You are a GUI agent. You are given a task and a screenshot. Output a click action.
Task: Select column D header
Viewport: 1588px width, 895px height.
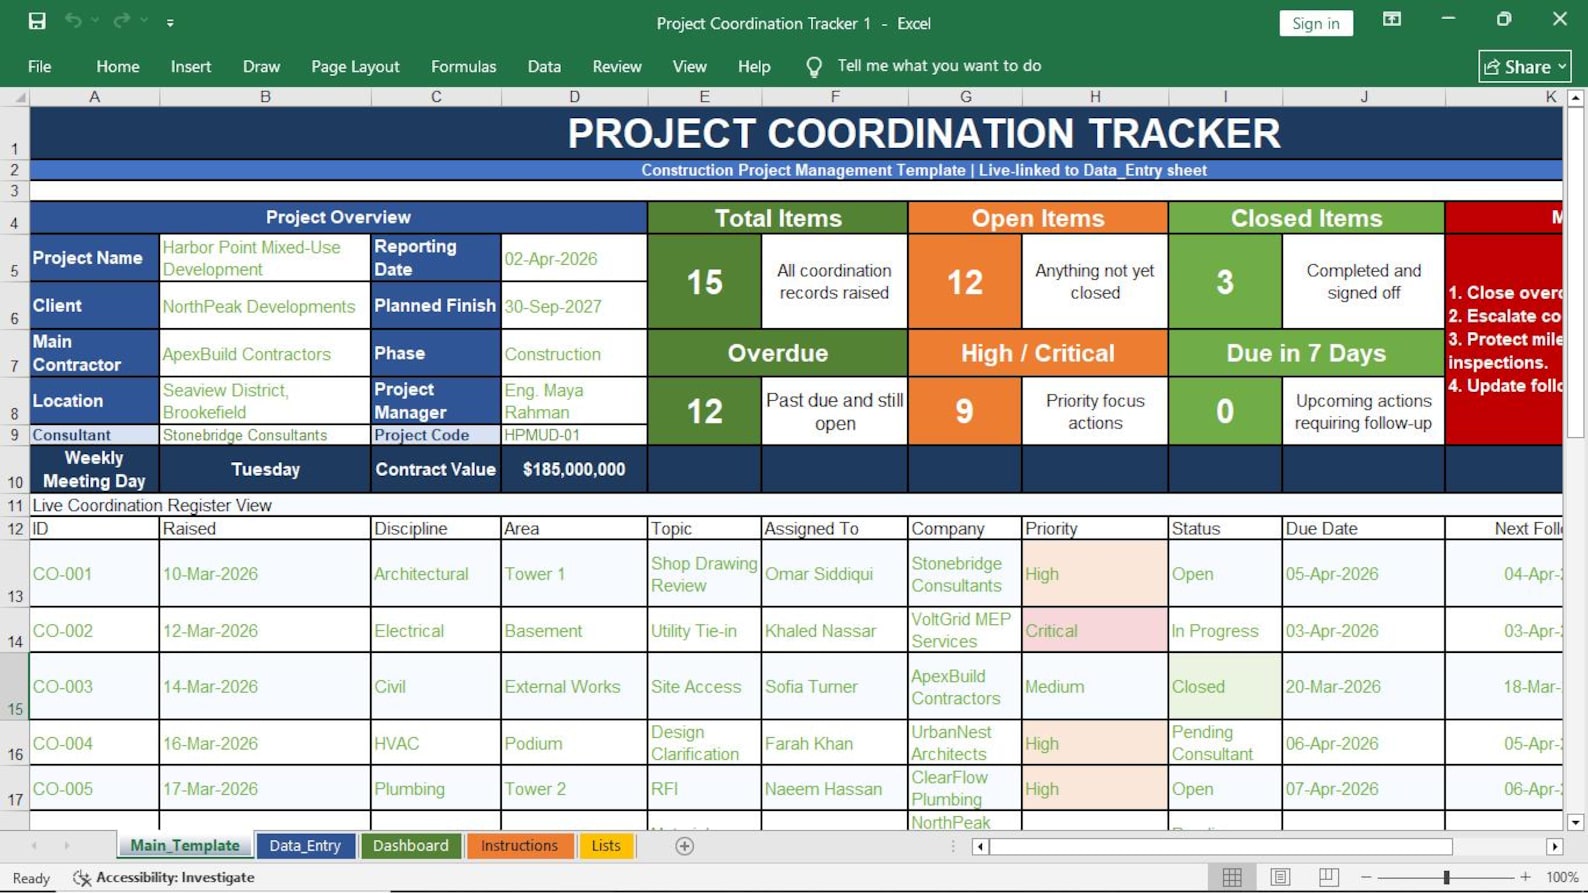pyautogui.click(x=574, y=97)
